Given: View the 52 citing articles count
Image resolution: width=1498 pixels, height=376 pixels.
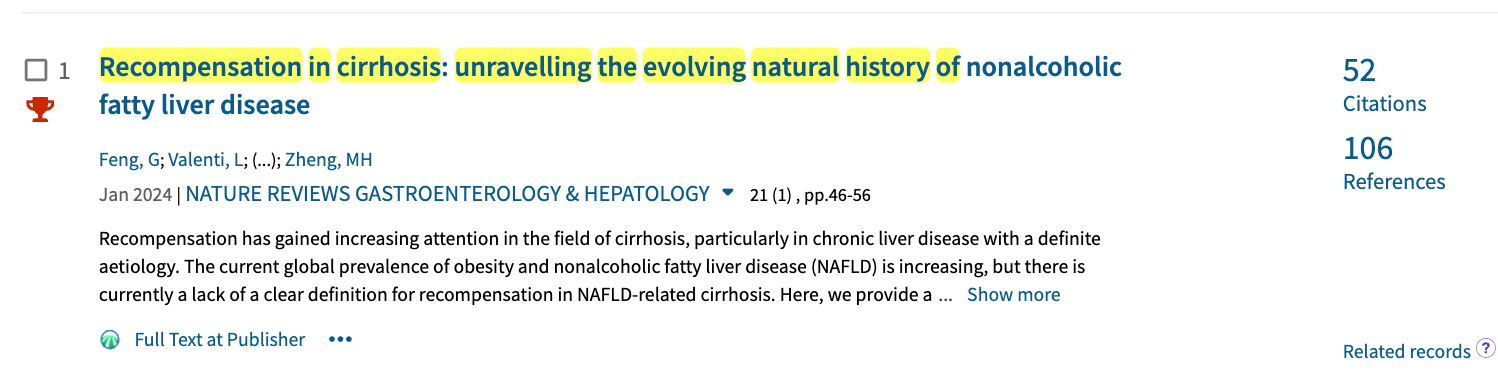Looking at the screenshot, I should click(x=1359, y=71).
